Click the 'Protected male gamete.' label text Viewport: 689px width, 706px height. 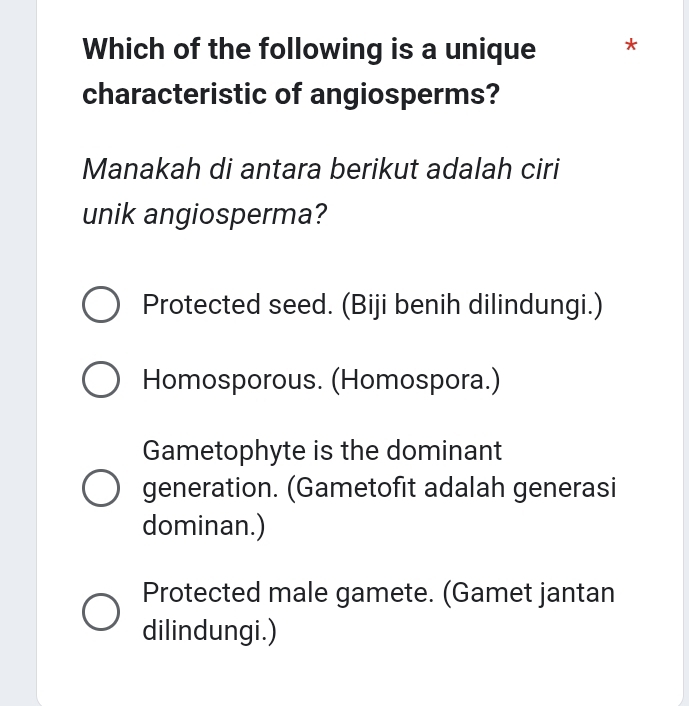click(288, 593)
